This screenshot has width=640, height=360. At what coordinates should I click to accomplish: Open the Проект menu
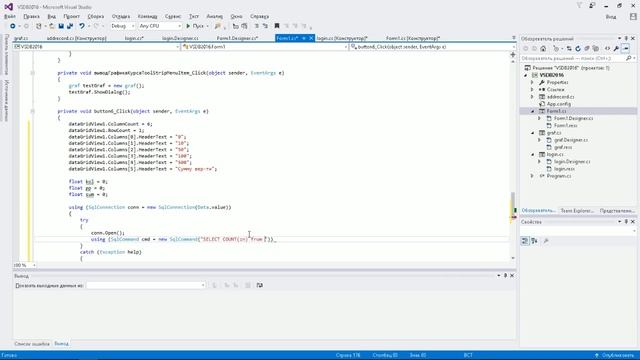(x=71, y=16)
